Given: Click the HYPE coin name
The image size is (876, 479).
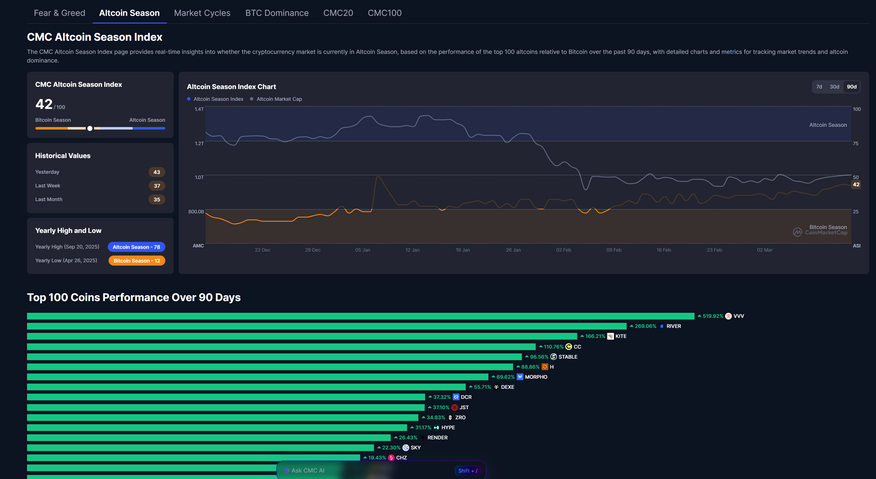Looking at the screenshot, I should 448,428.
